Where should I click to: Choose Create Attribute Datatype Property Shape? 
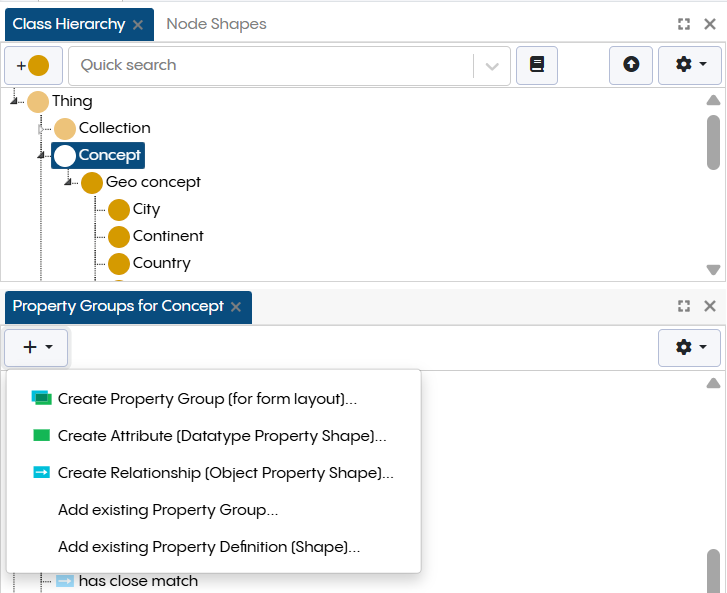tap(221, 436)
